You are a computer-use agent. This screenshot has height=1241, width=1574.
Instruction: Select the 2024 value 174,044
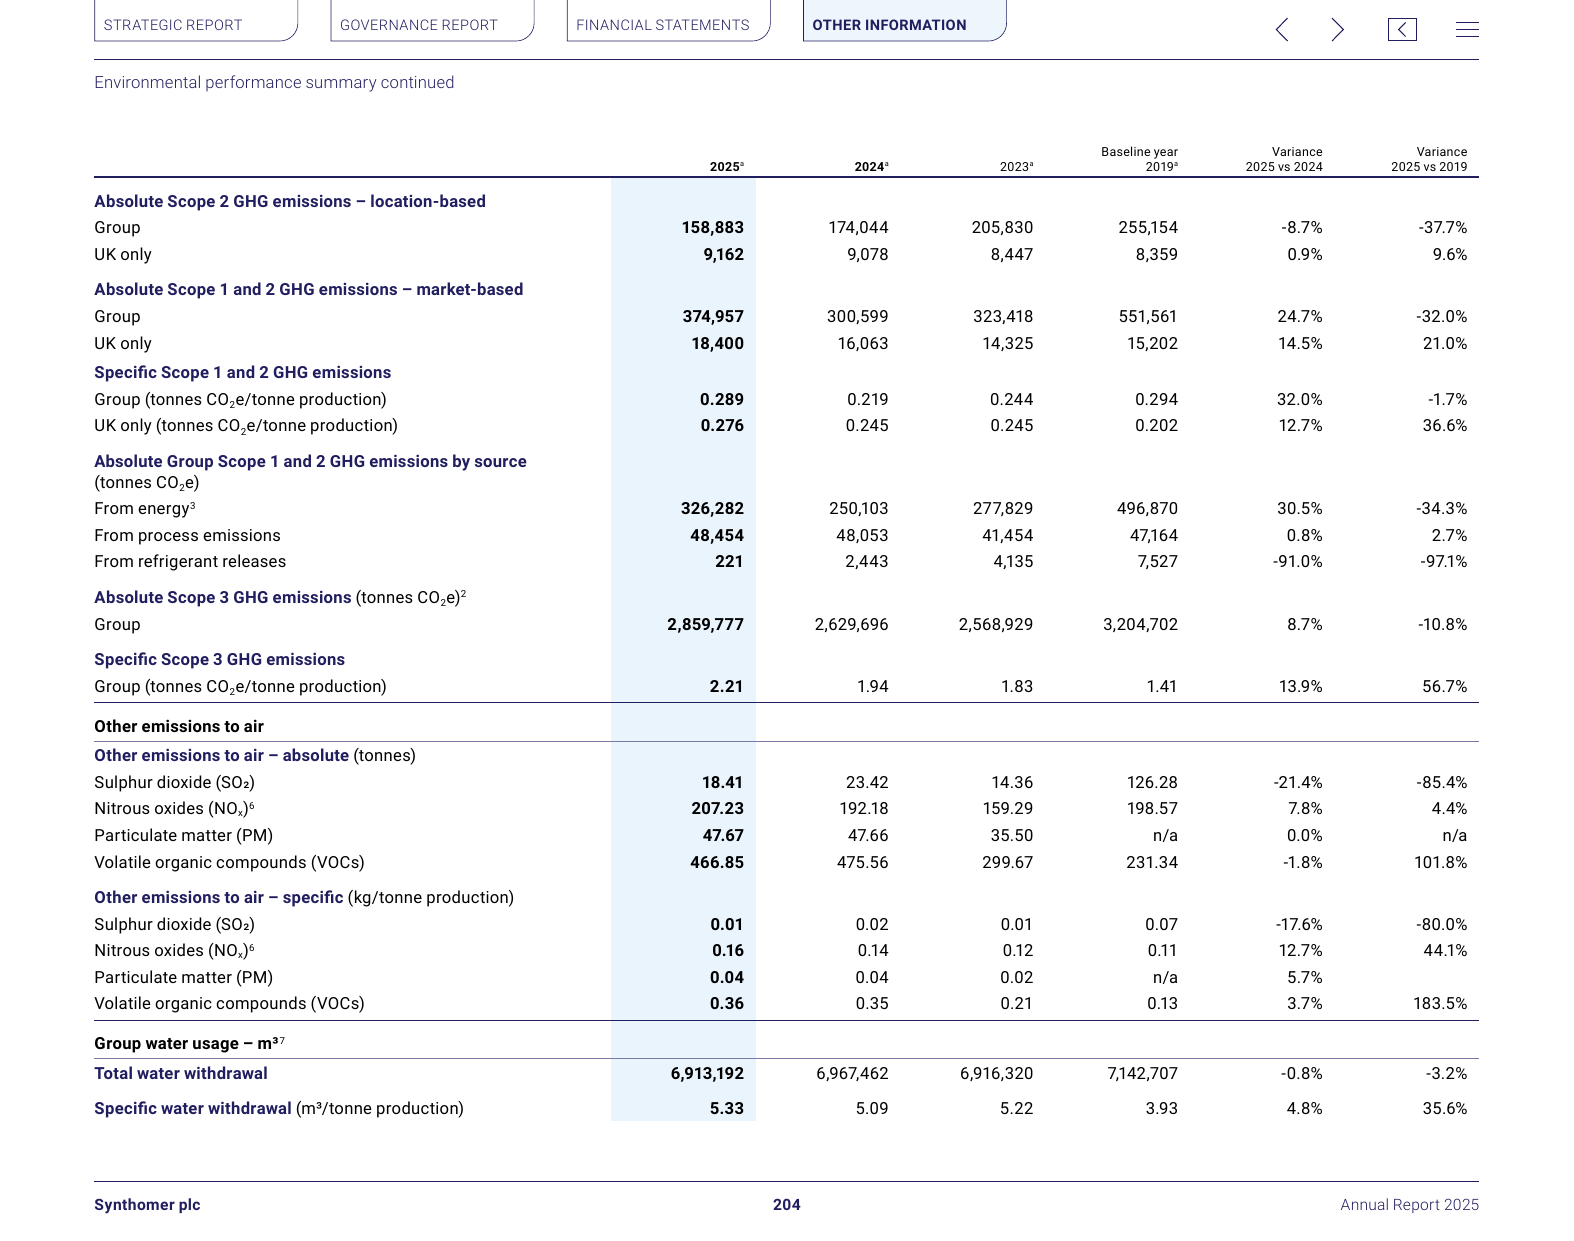click(x=858, y=228)
